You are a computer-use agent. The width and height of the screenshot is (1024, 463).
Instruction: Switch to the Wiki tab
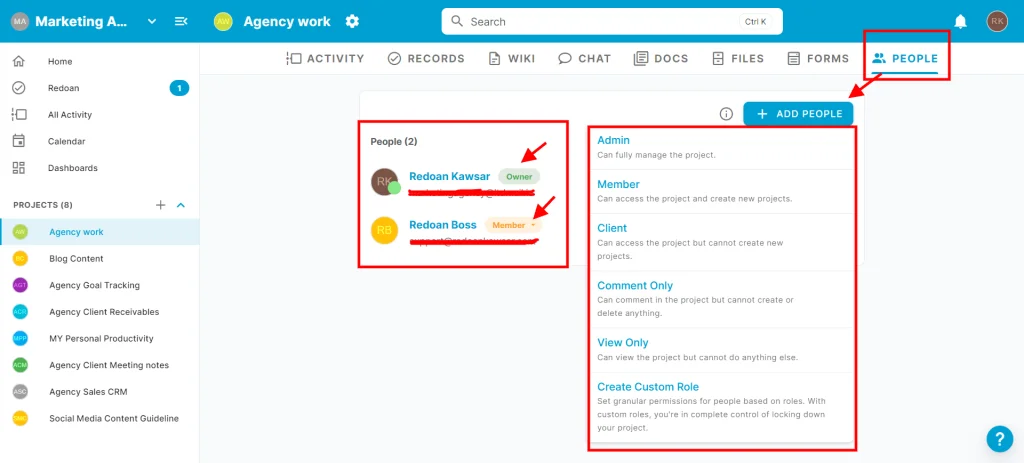coord(512,58)
